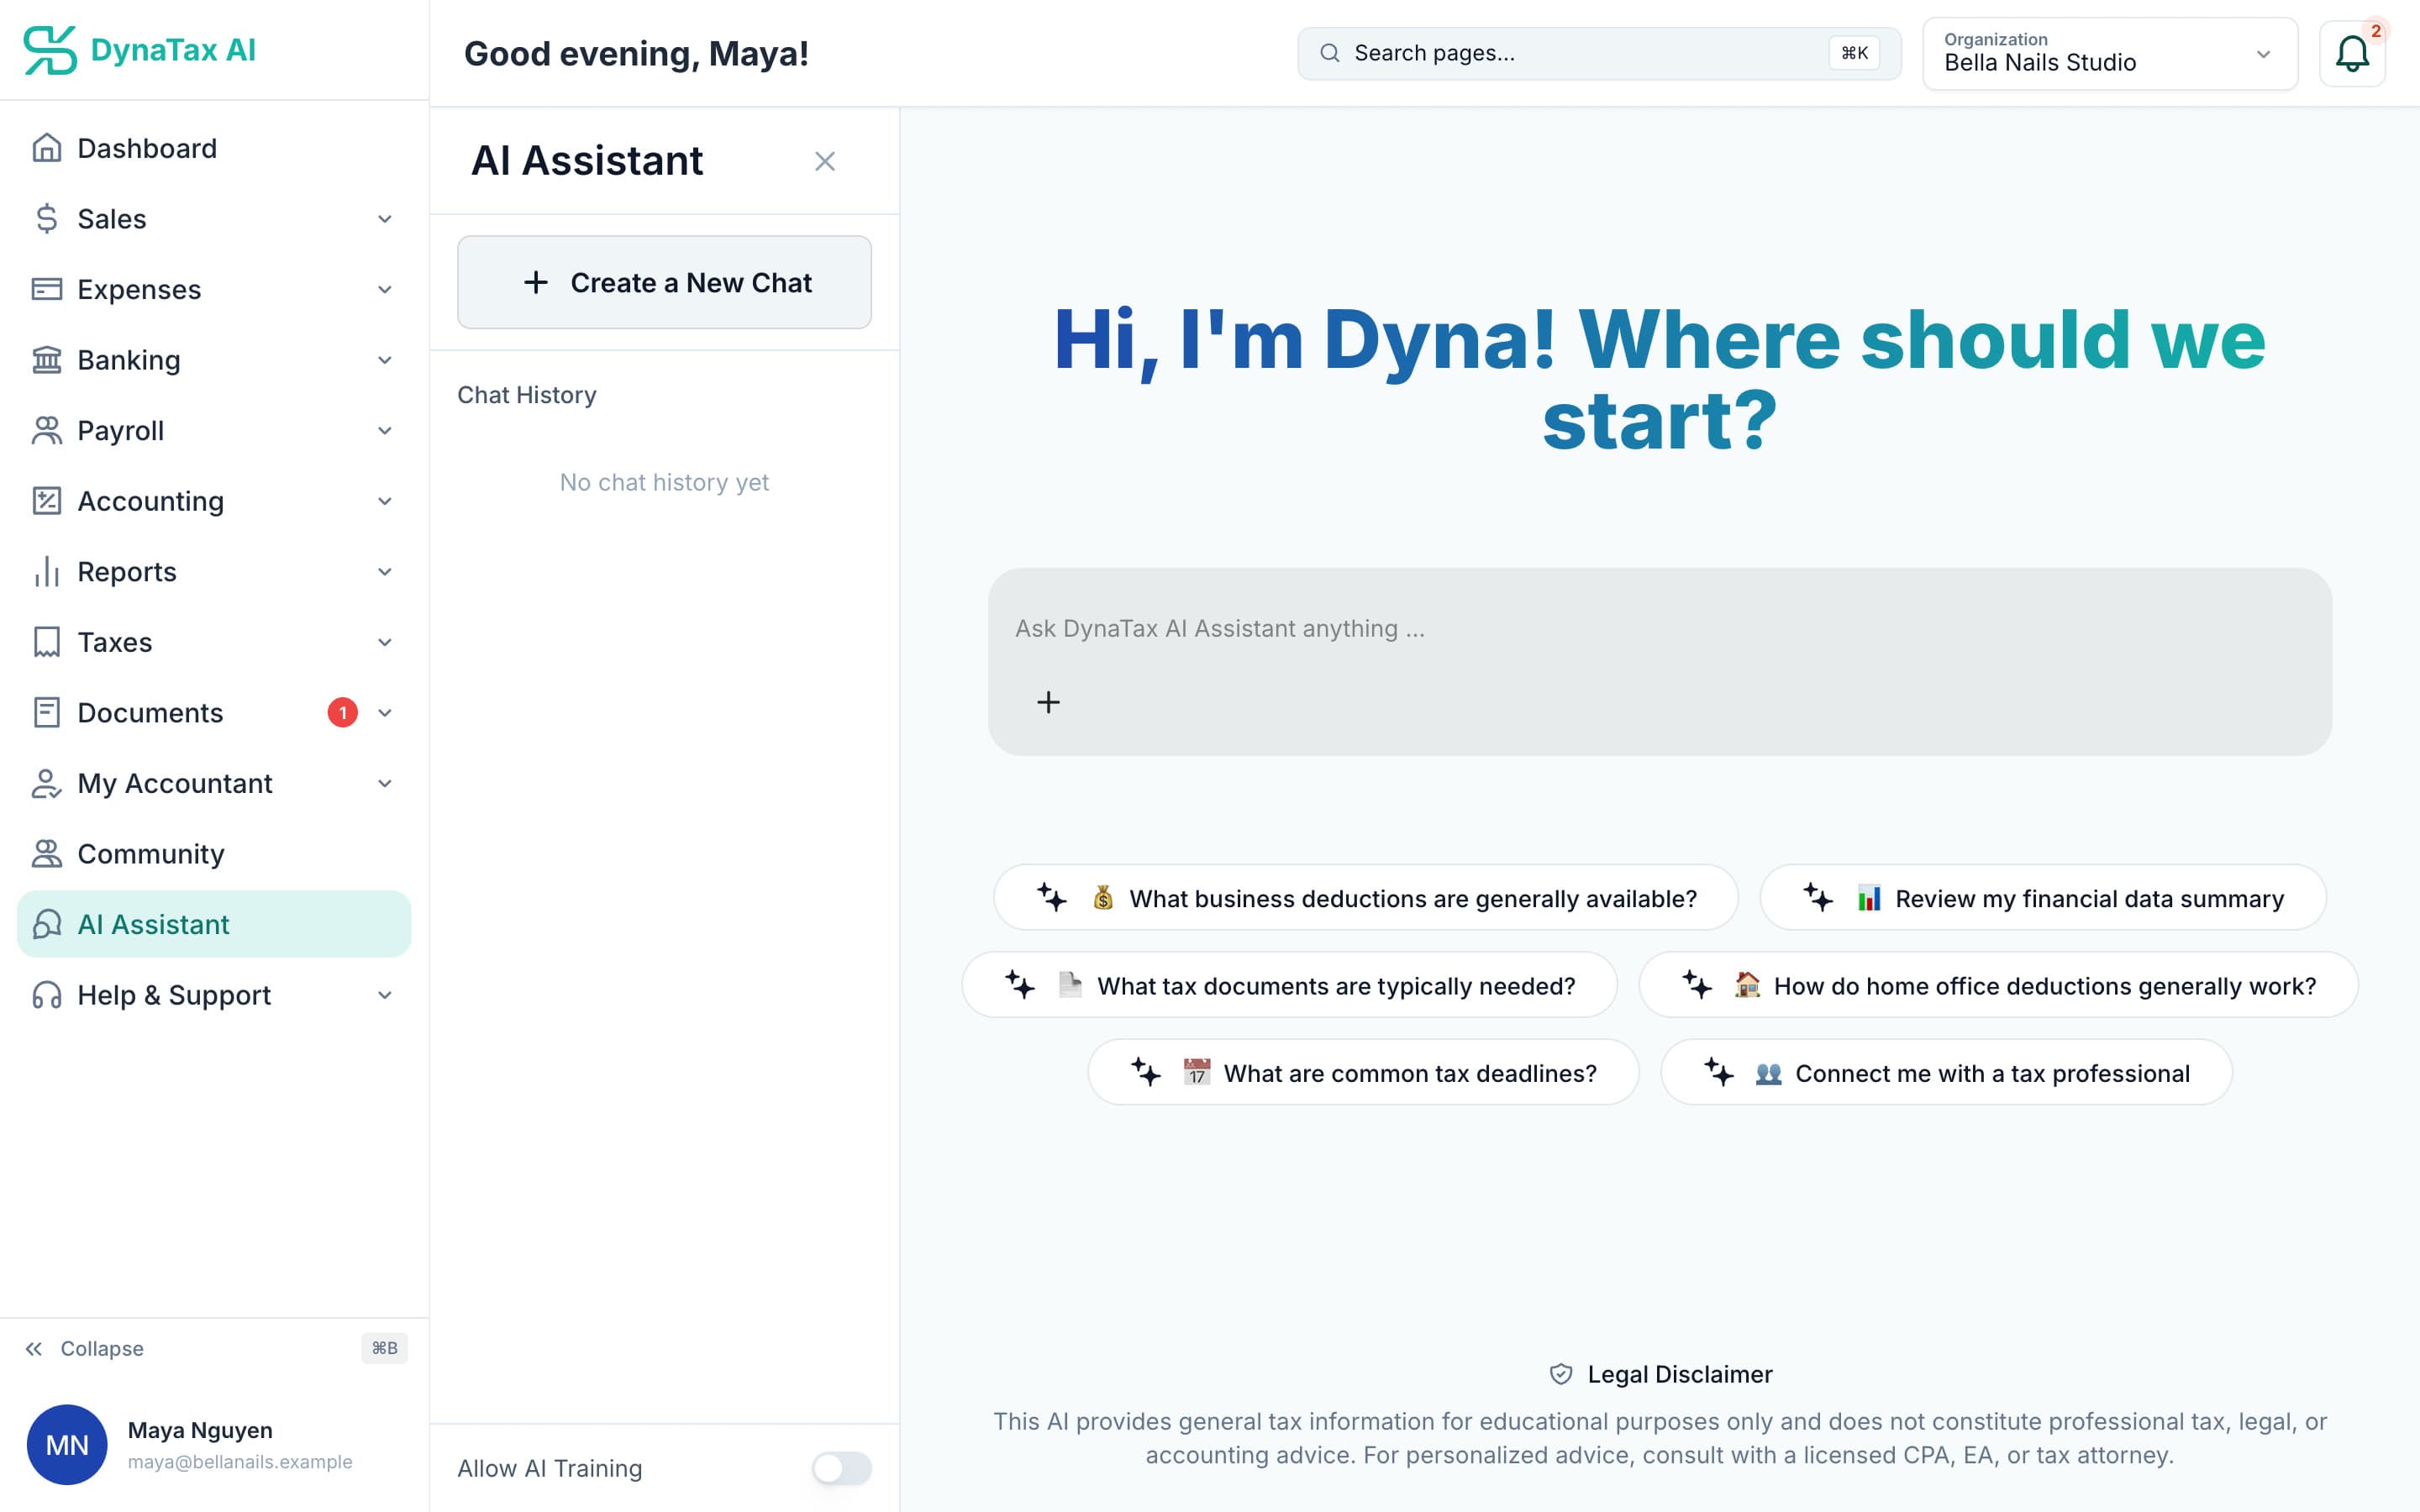Select What tax documents are typically needed
2420x1512 pixels.
point(1289,985)
